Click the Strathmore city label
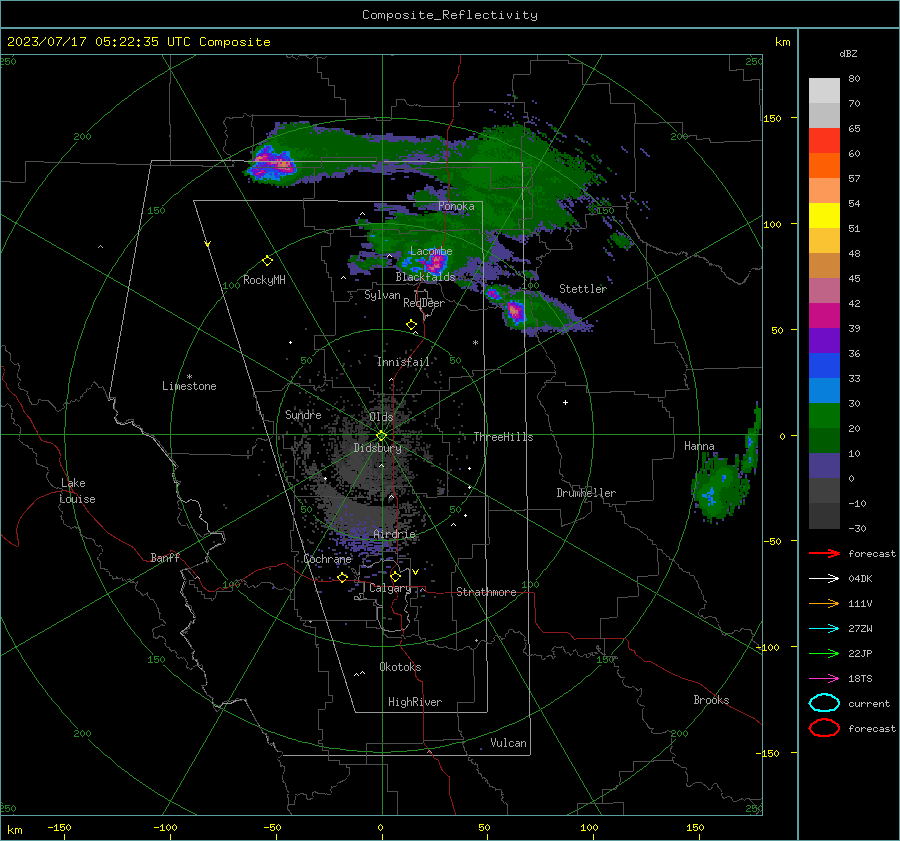Image resolution: width=900 pixels, height=841 pixels. [x=486, y=592]
